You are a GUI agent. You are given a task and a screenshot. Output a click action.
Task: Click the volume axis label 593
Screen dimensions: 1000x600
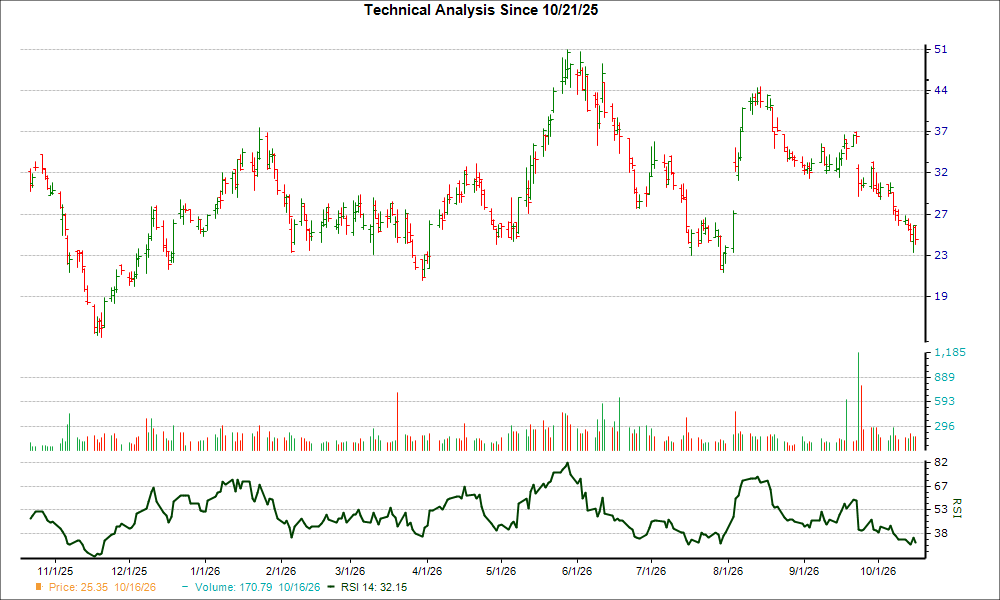coord(945,401)
